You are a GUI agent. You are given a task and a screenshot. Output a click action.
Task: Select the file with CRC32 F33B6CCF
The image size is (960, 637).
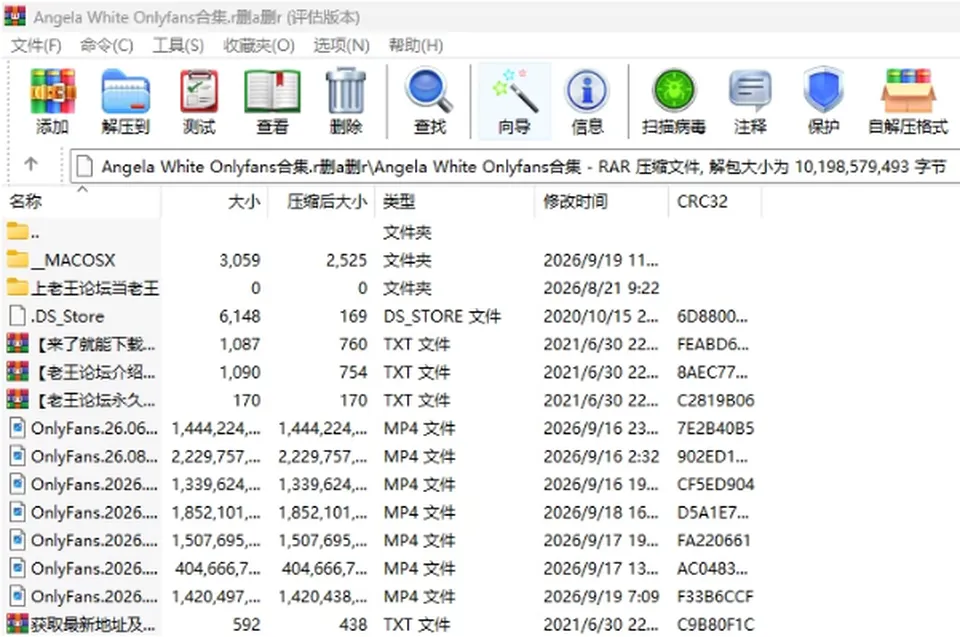click(380, 597)
